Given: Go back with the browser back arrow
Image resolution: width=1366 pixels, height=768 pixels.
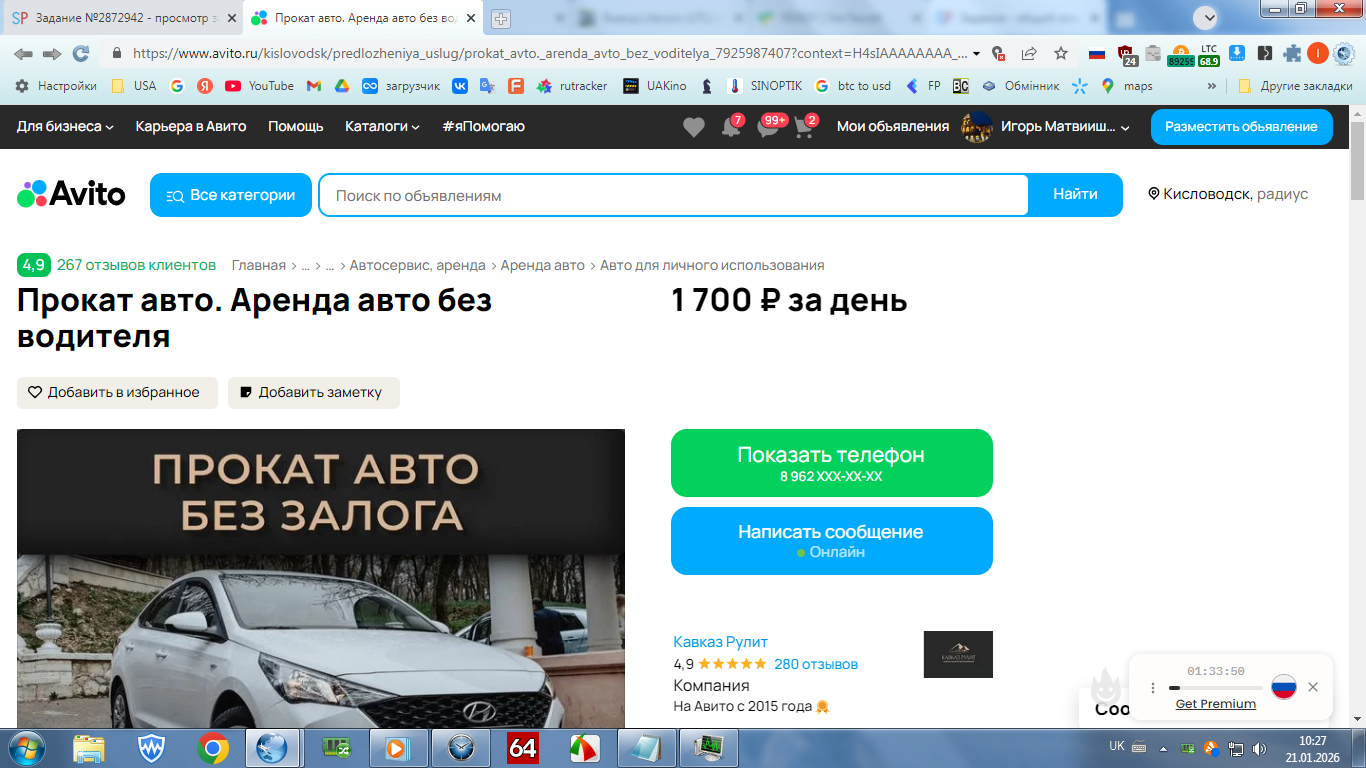Looking at the screenshot, I should tap(23, 53).
